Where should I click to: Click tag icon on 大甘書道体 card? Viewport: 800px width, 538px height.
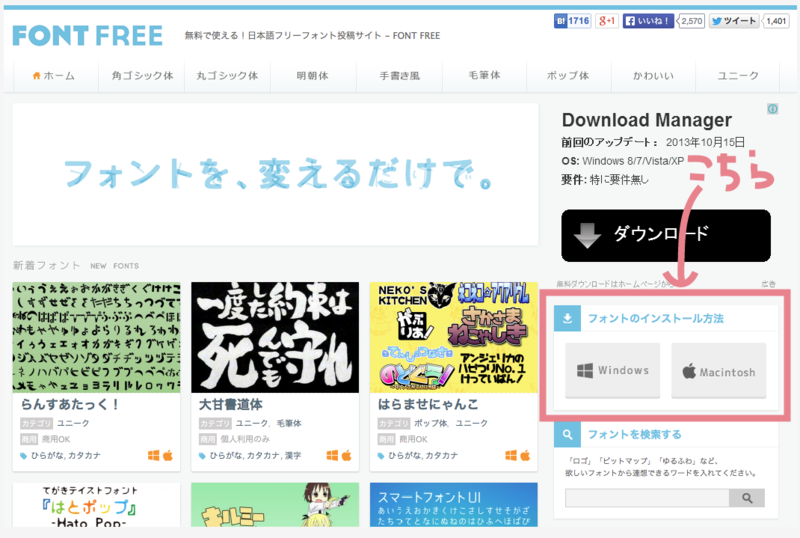202,456
